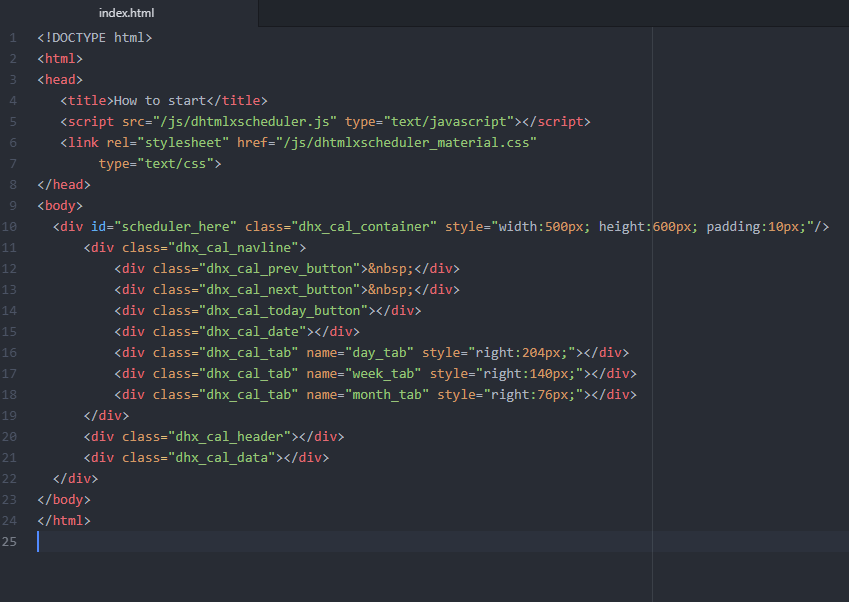The height and width of the screenshot is (602, 849).
Task: Click the dhx_cal_header class name
Action: point(230,436)
